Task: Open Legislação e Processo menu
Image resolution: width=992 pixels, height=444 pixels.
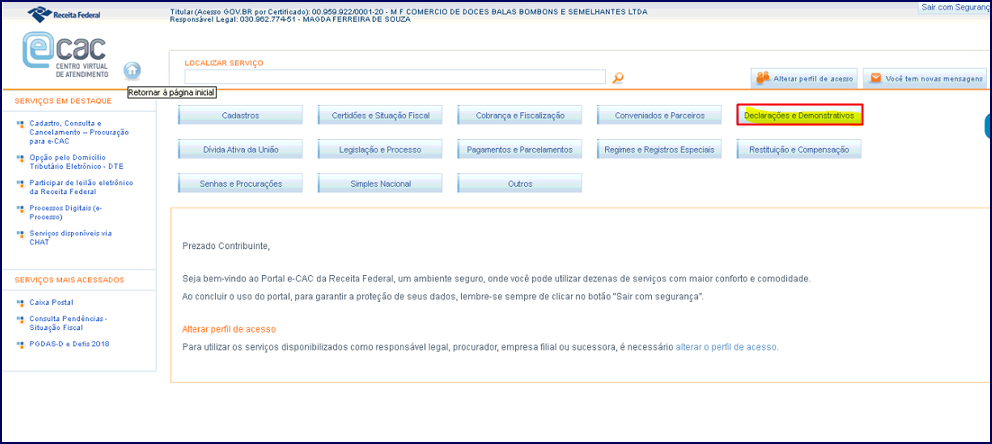Action: click(x=380, y=149)
